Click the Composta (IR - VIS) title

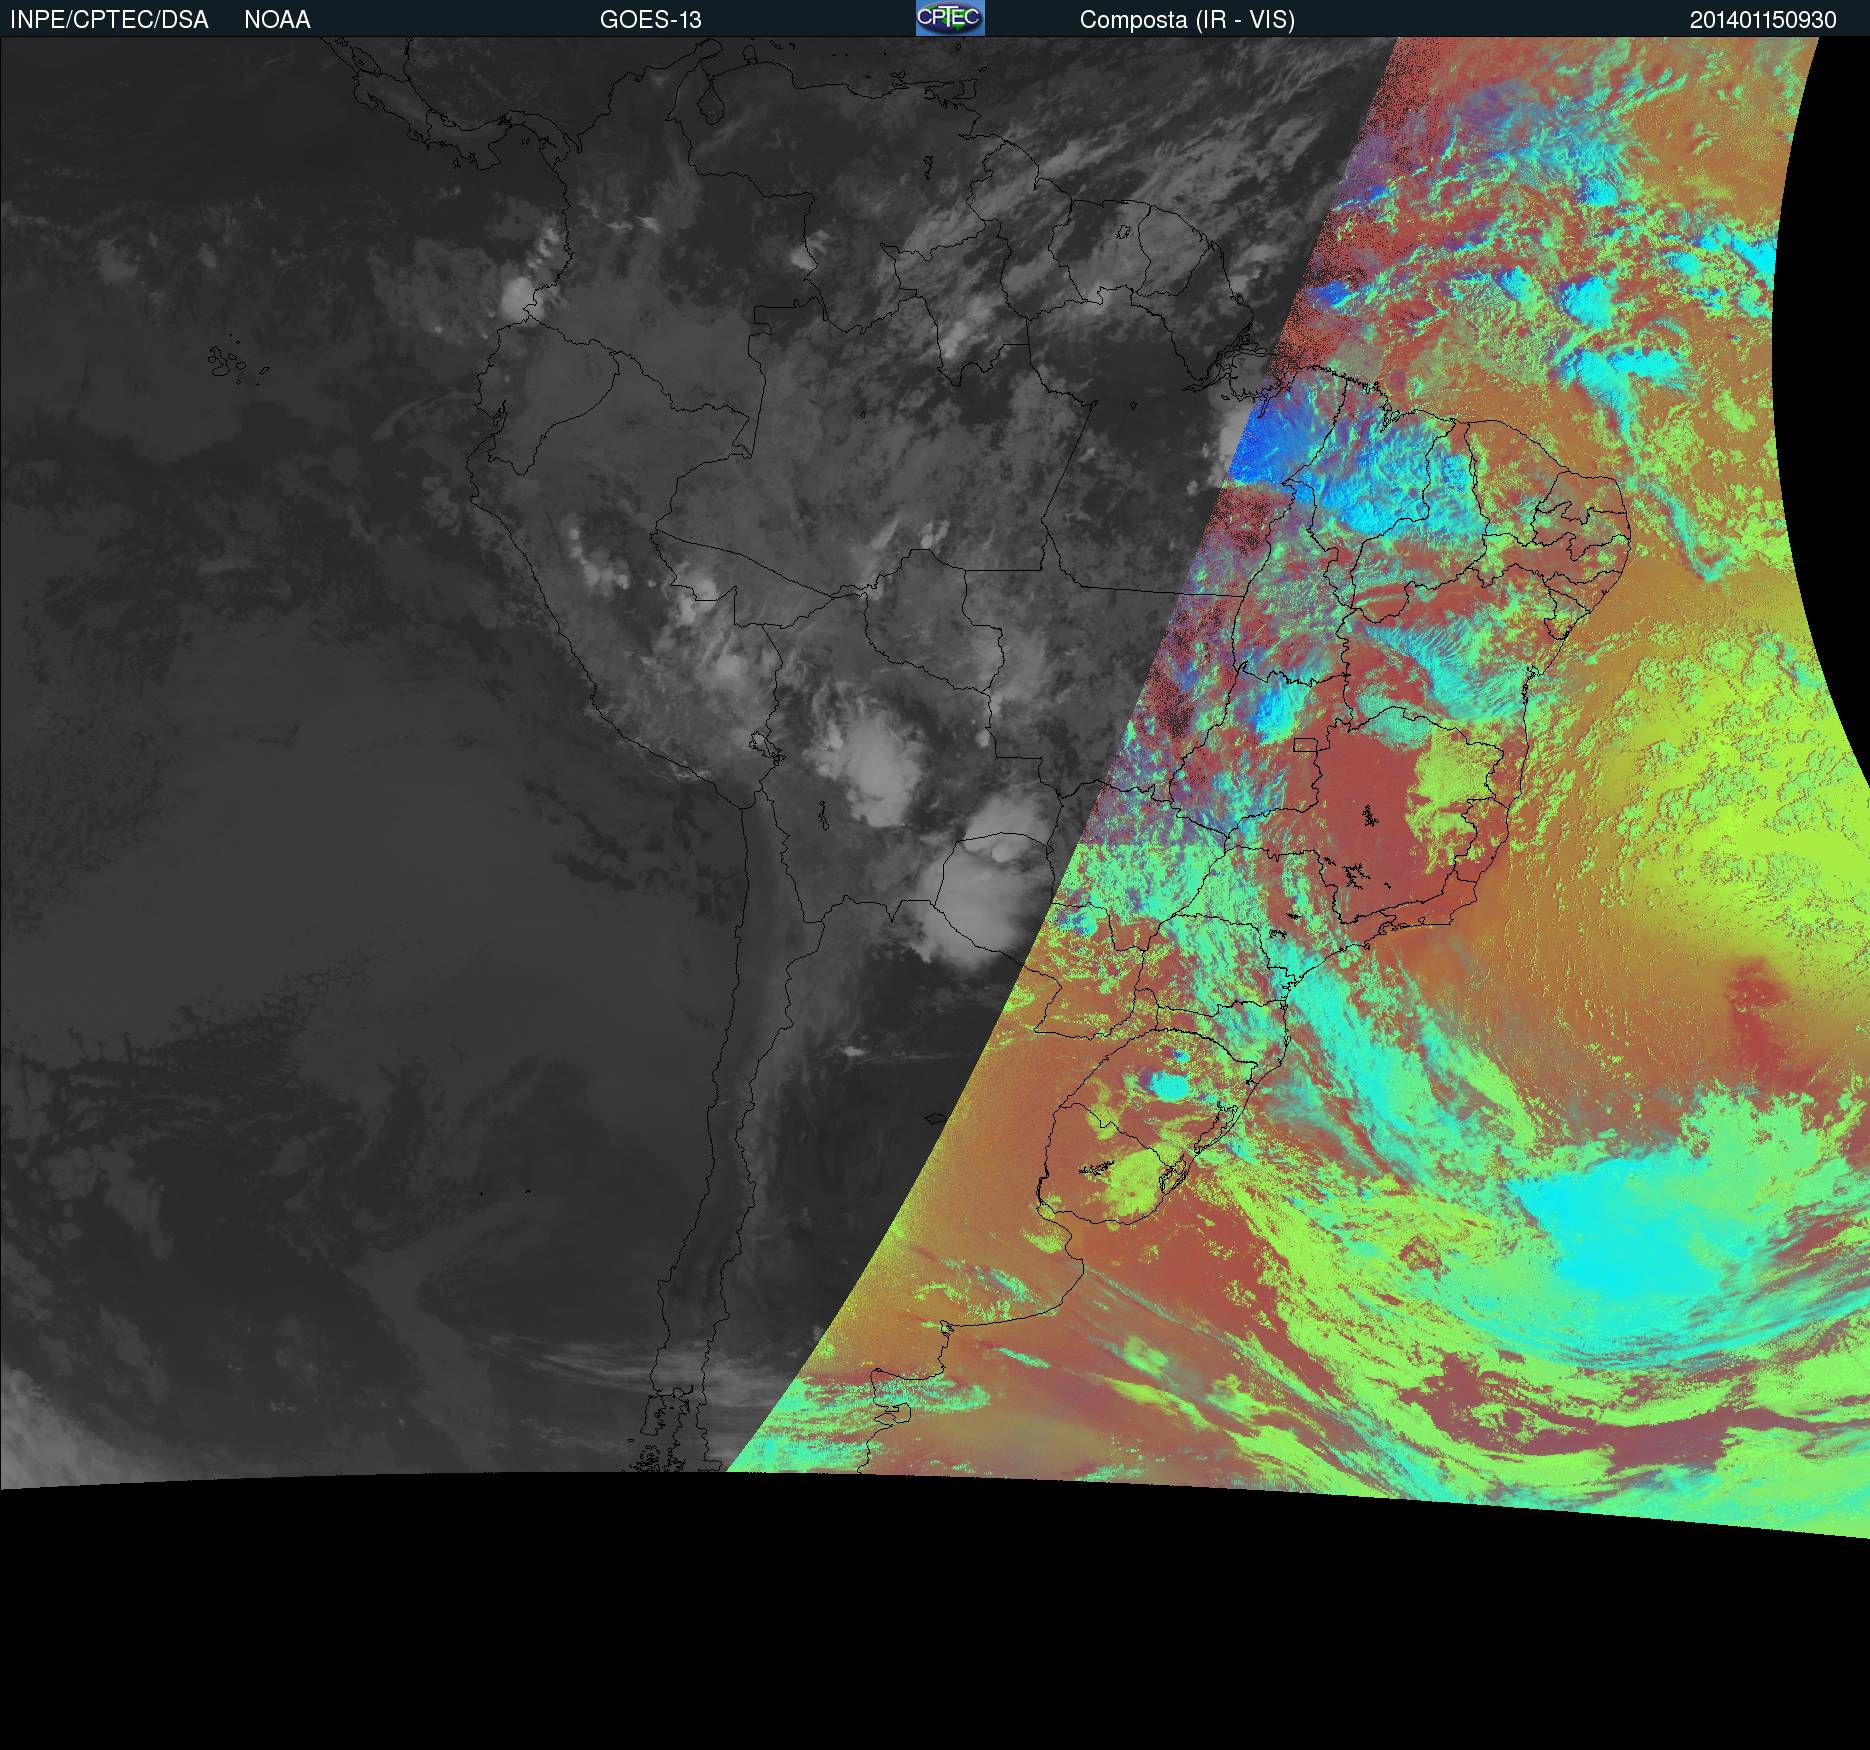click(x=1187, y=20)
